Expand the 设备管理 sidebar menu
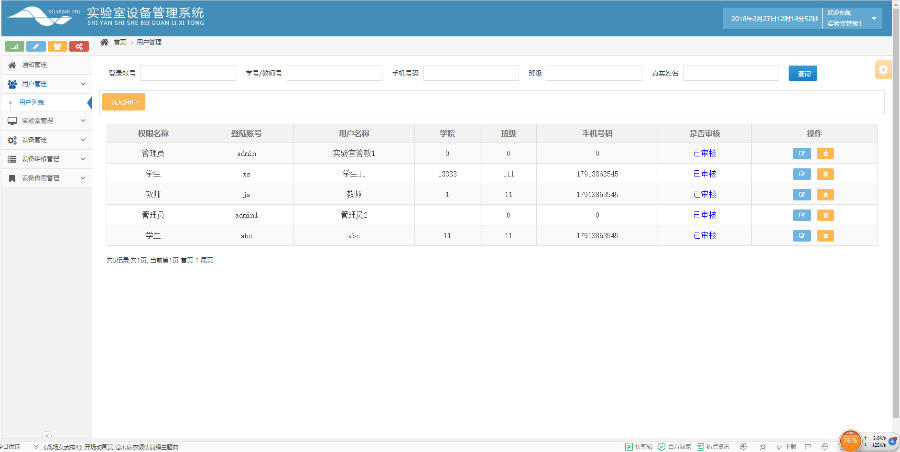 pos(45,139)
